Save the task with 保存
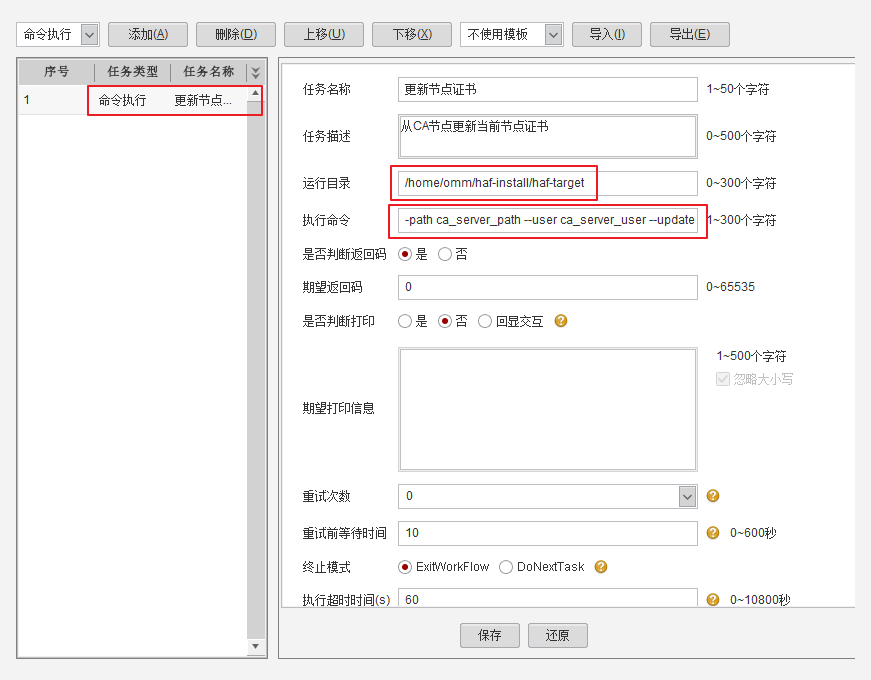Image resolution: width=871 pixels, height=680 pixels. pyautogui.click(x=489, y=635)
